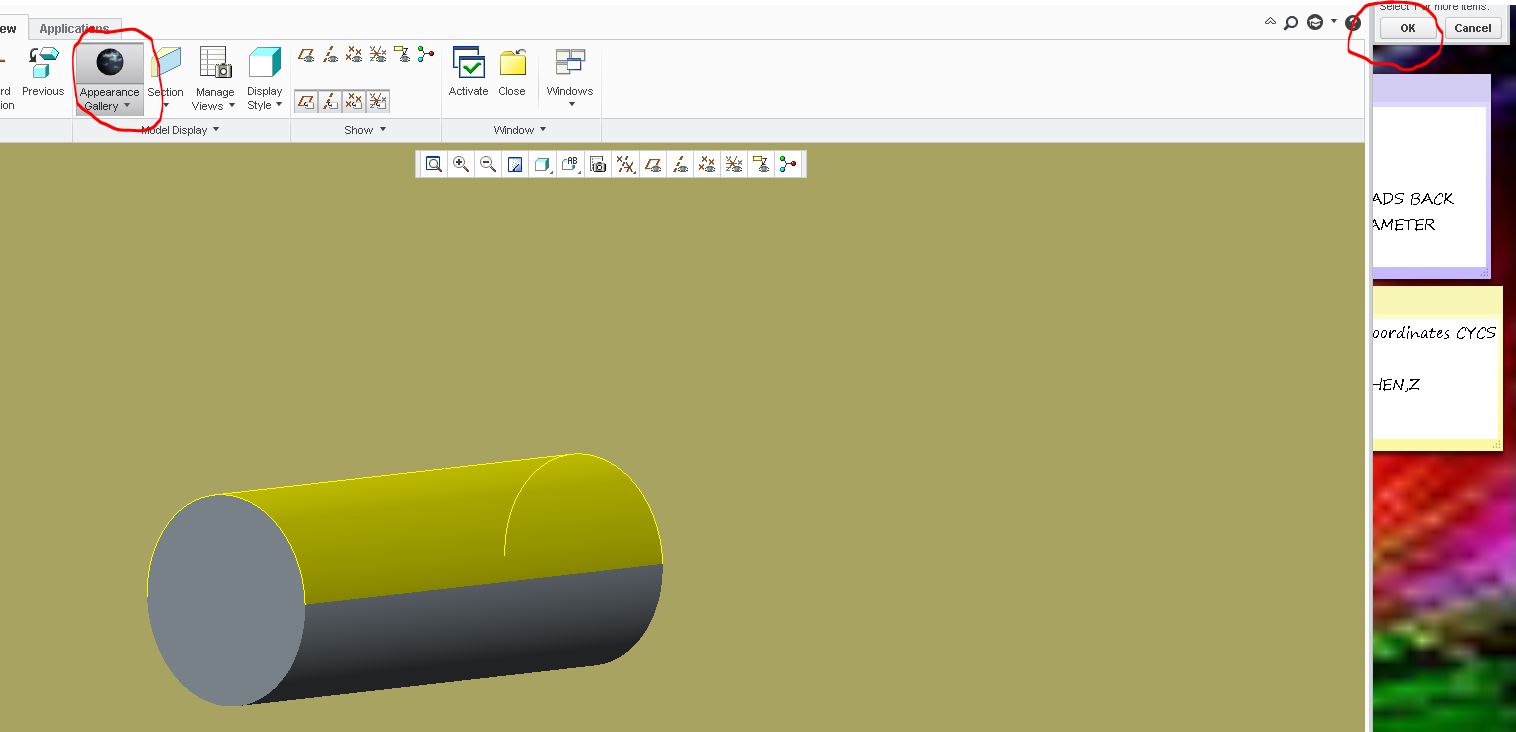Image resolution: width=1516 pixels, height=732 pixels.
Task: Click OK in the Select dialog
Action: [x=1408, y=28]
